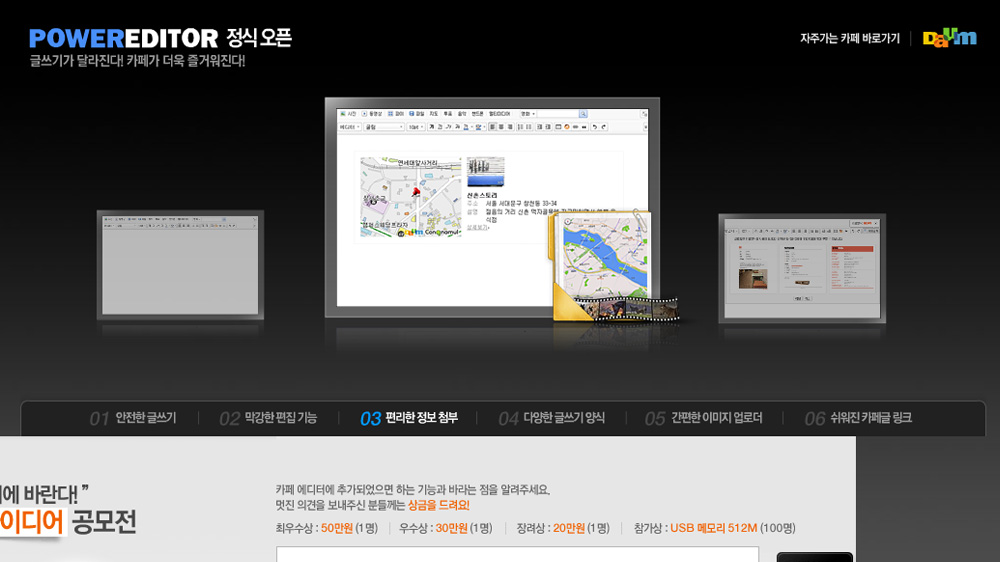The height and width of the screenshot is (562, 1000).
Task: Click the POWEREDITOR logo
Action: (124, 38)
